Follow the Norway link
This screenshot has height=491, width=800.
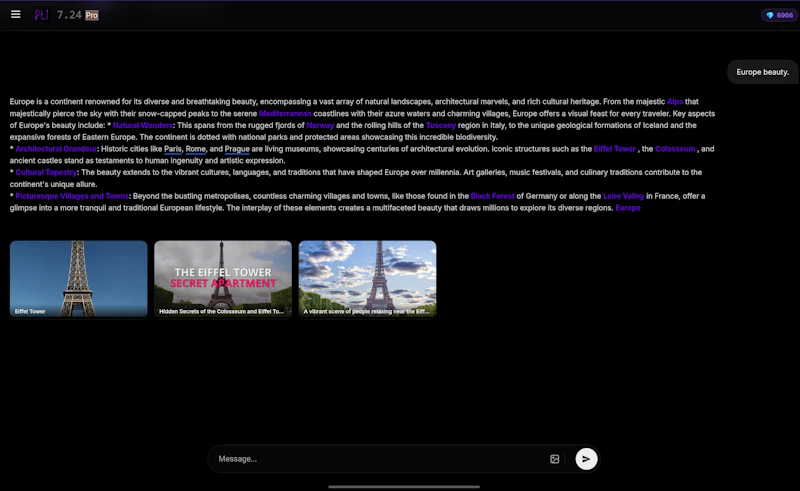click(320, 125)
